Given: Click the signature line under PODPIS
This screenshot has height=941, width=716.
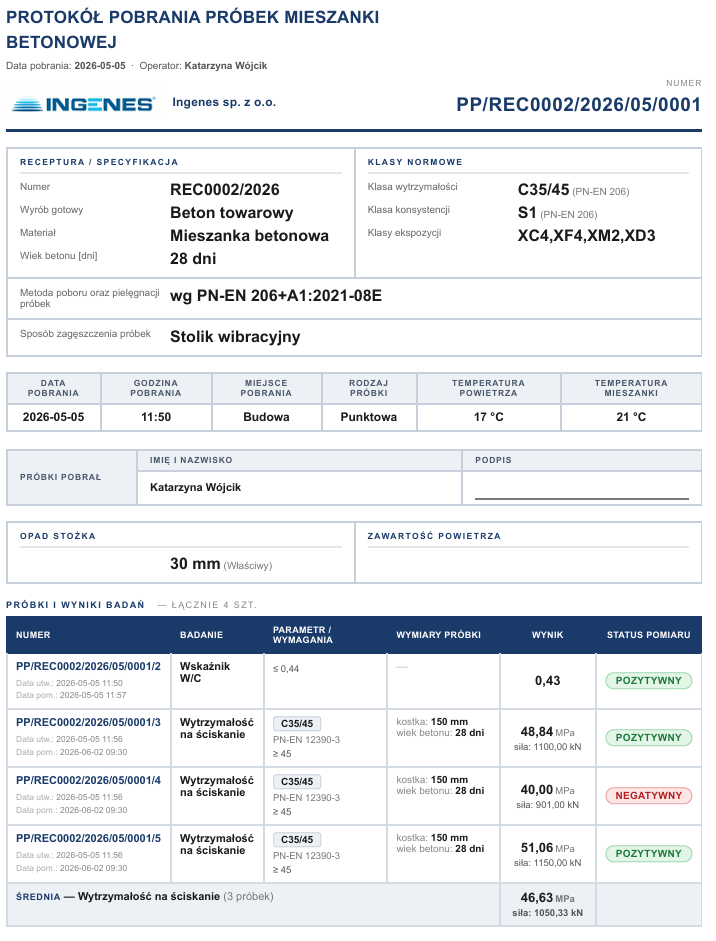Looking at the screenshot, I should (582, 498).
